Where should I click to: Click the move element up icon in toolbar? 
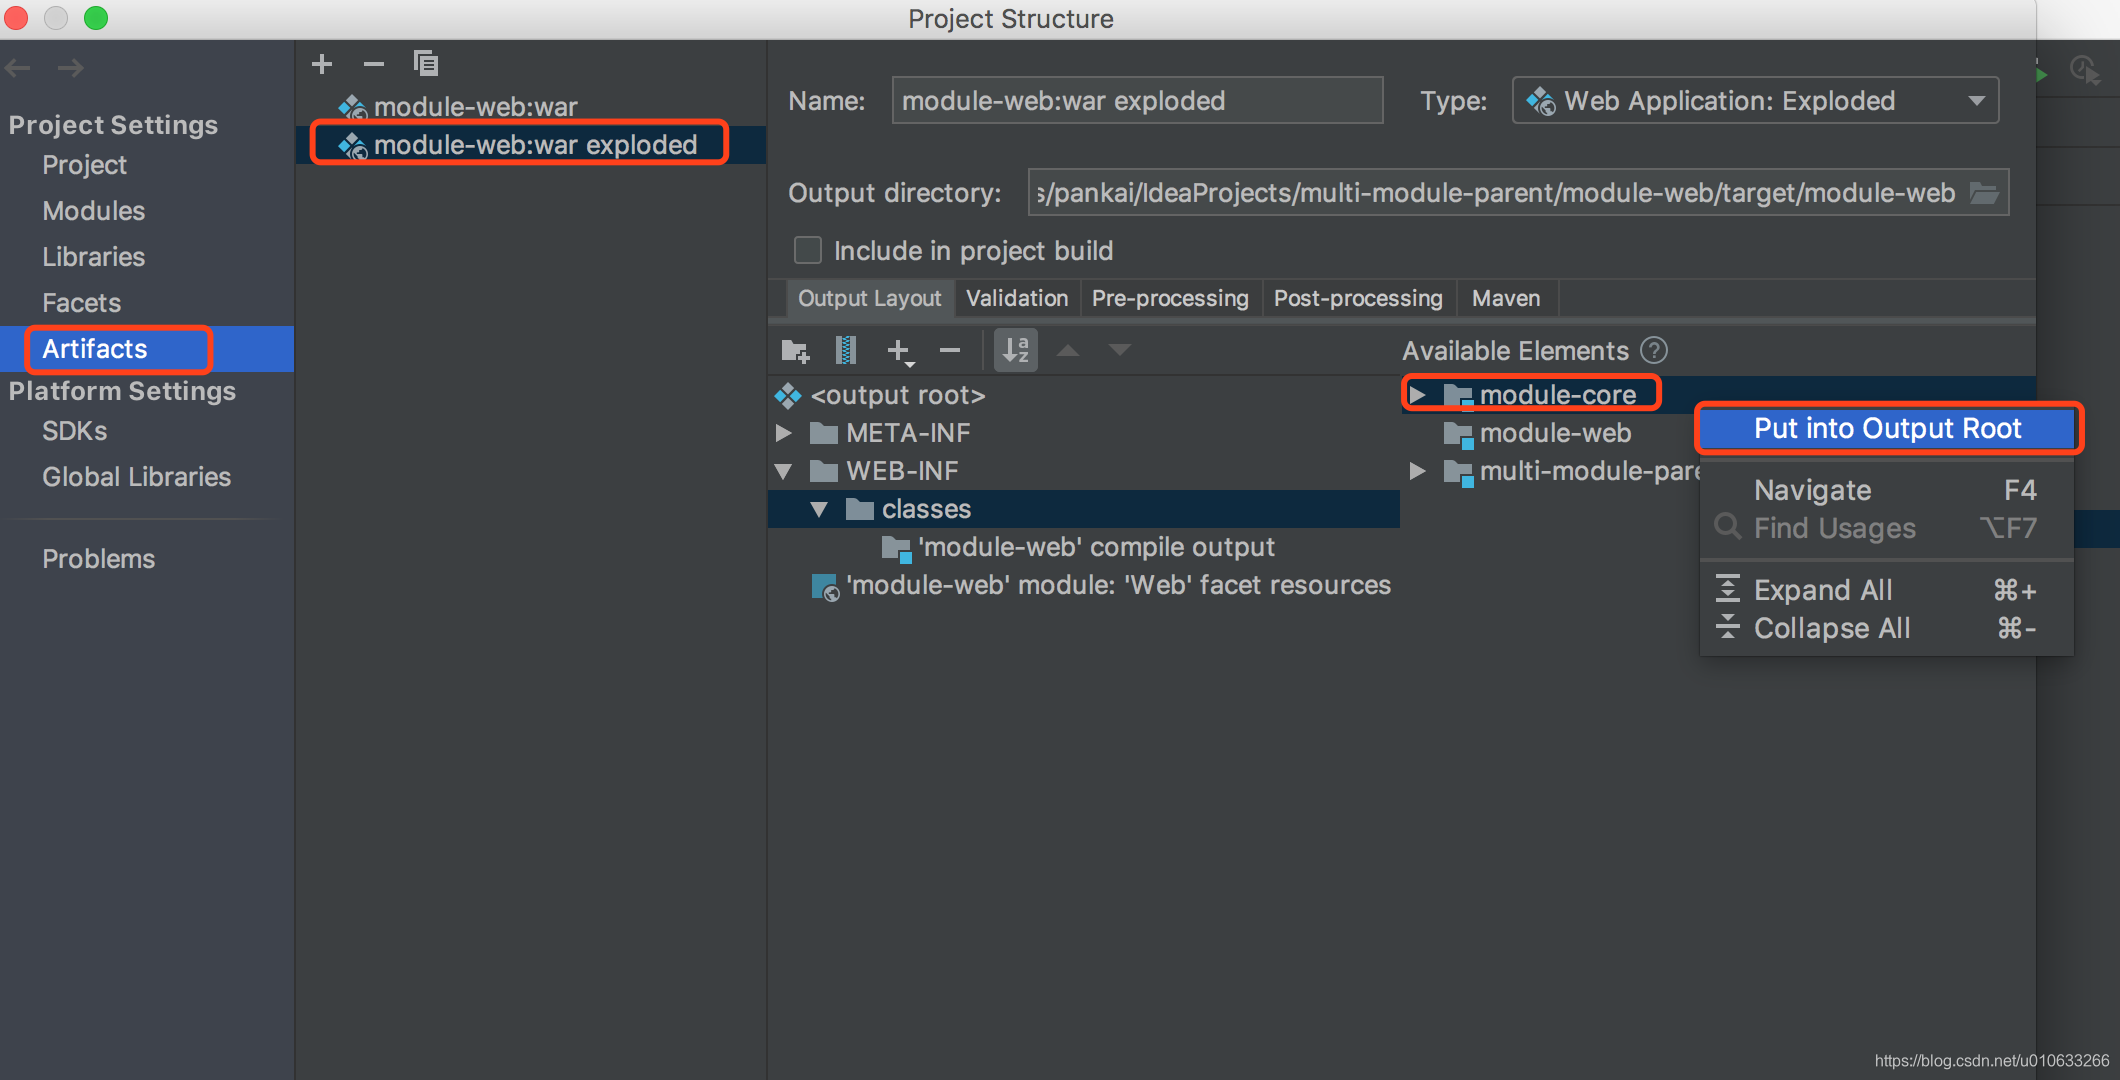(1073, 349)
